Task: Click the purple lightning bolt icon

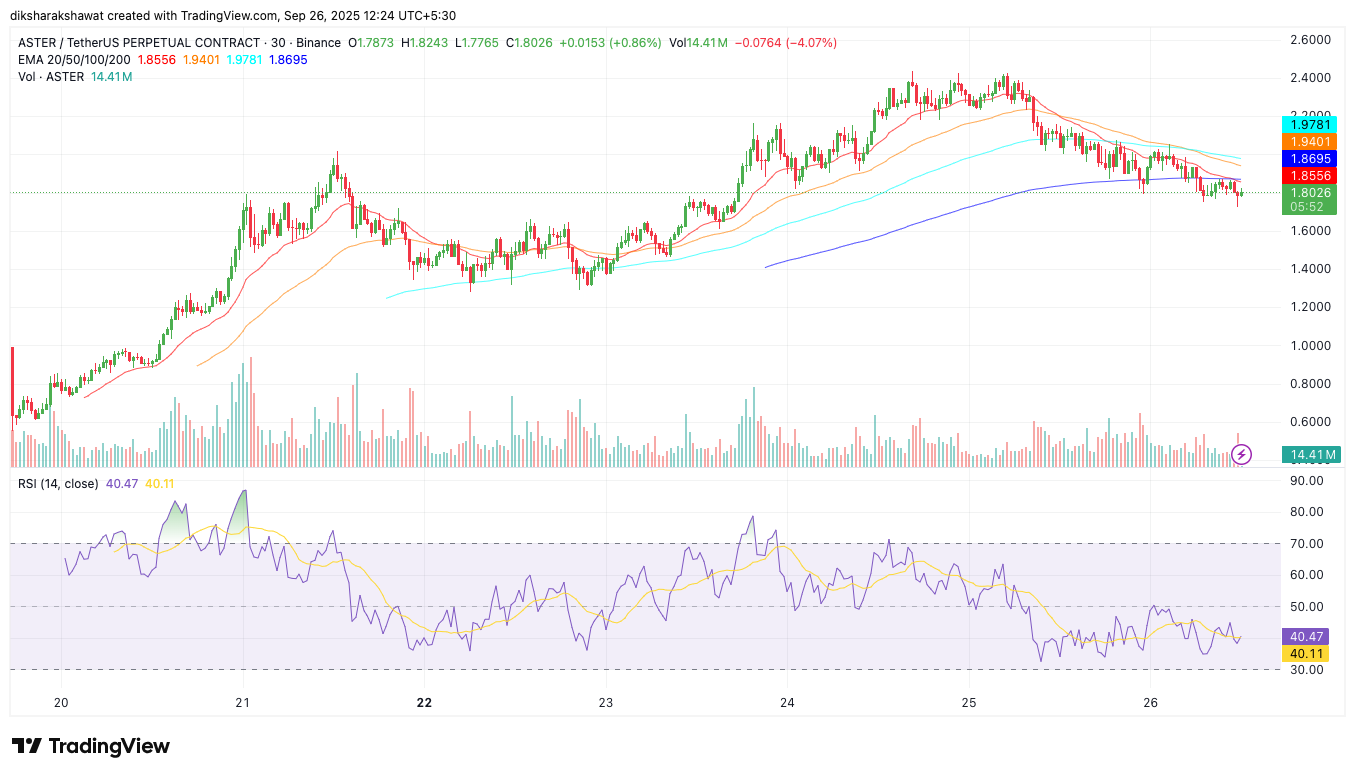Action: click(1241, 455)
